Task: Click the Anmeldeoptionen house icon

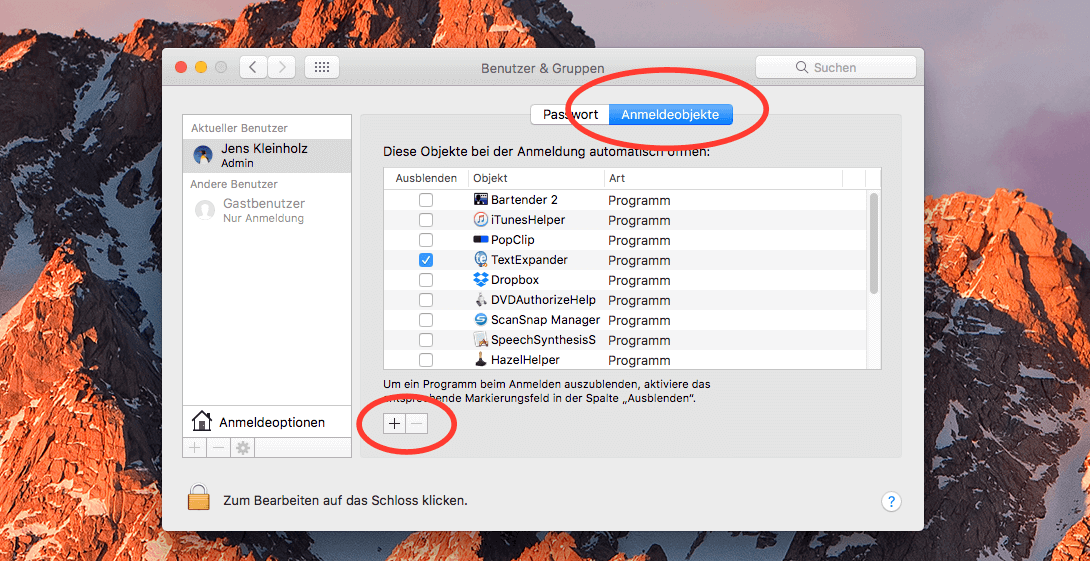Action: tap(202, 422)
